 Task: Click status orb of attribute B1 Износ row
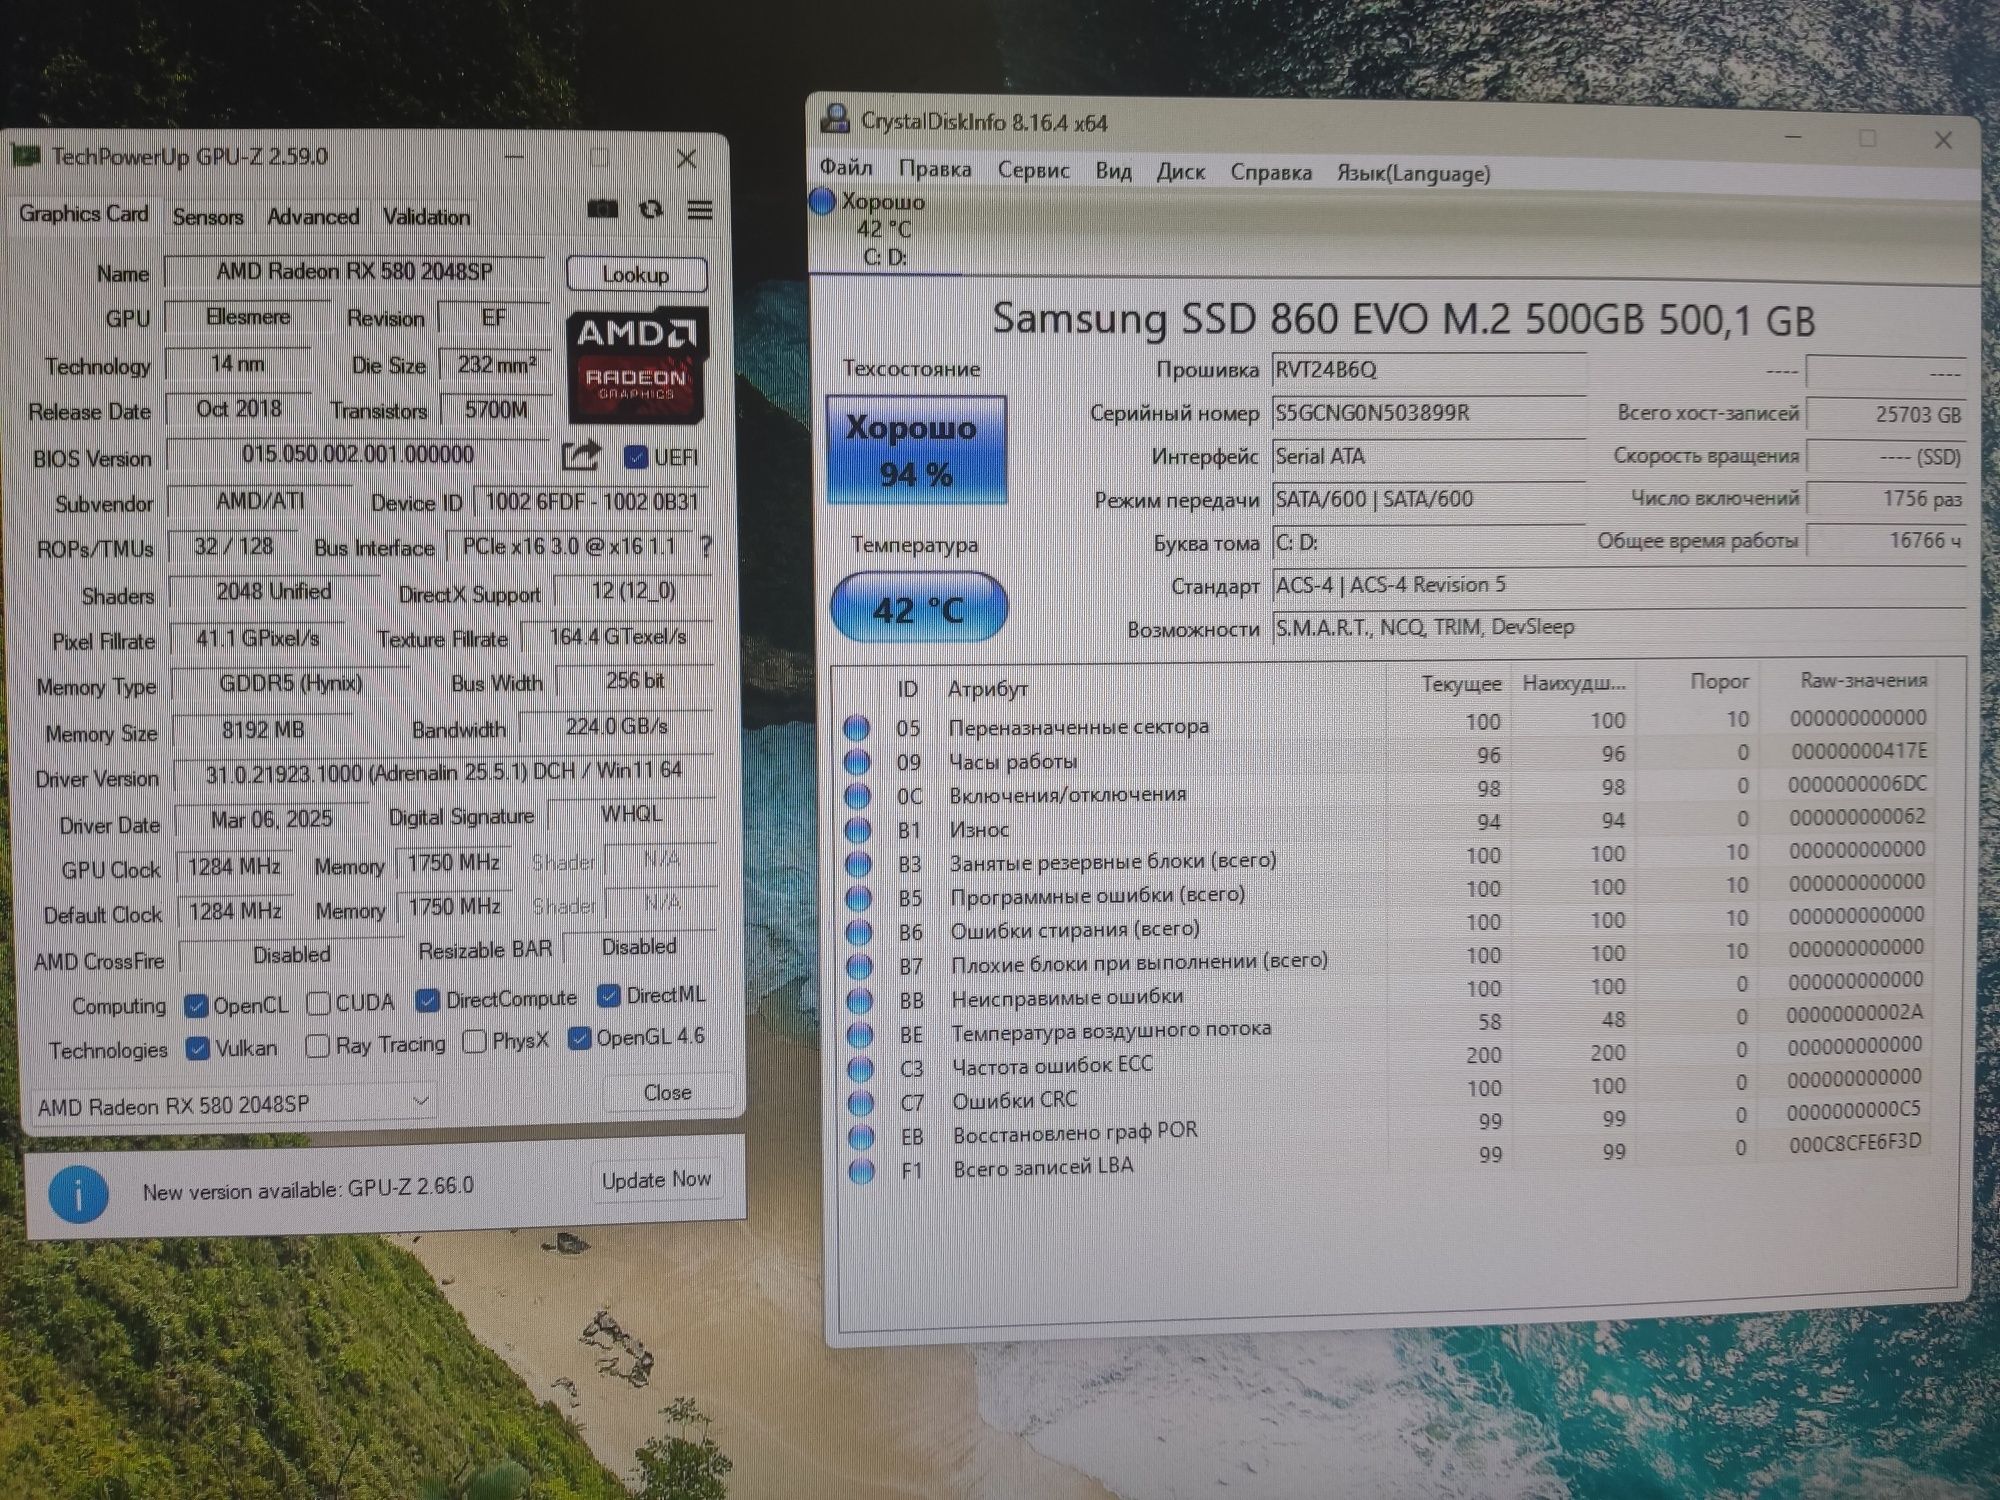(x=858, y=830)
